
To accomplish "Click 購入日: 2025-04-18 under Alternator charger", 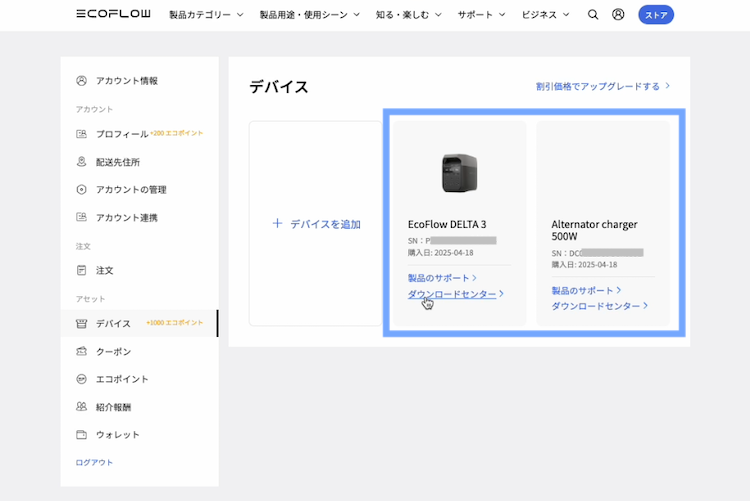I will [584, 265].
